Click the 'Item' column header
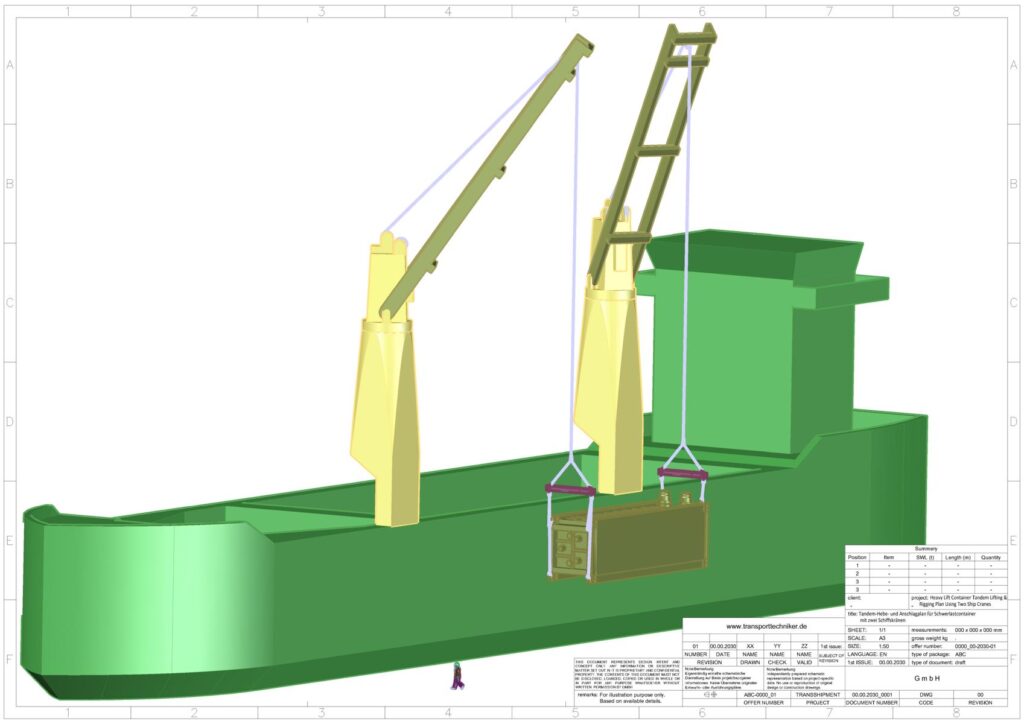 [889, 558]
